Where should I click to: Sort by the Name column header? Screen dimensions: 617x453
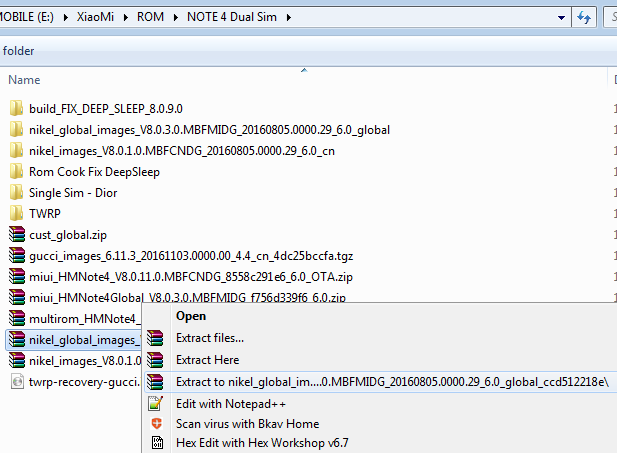coord(24,80)
